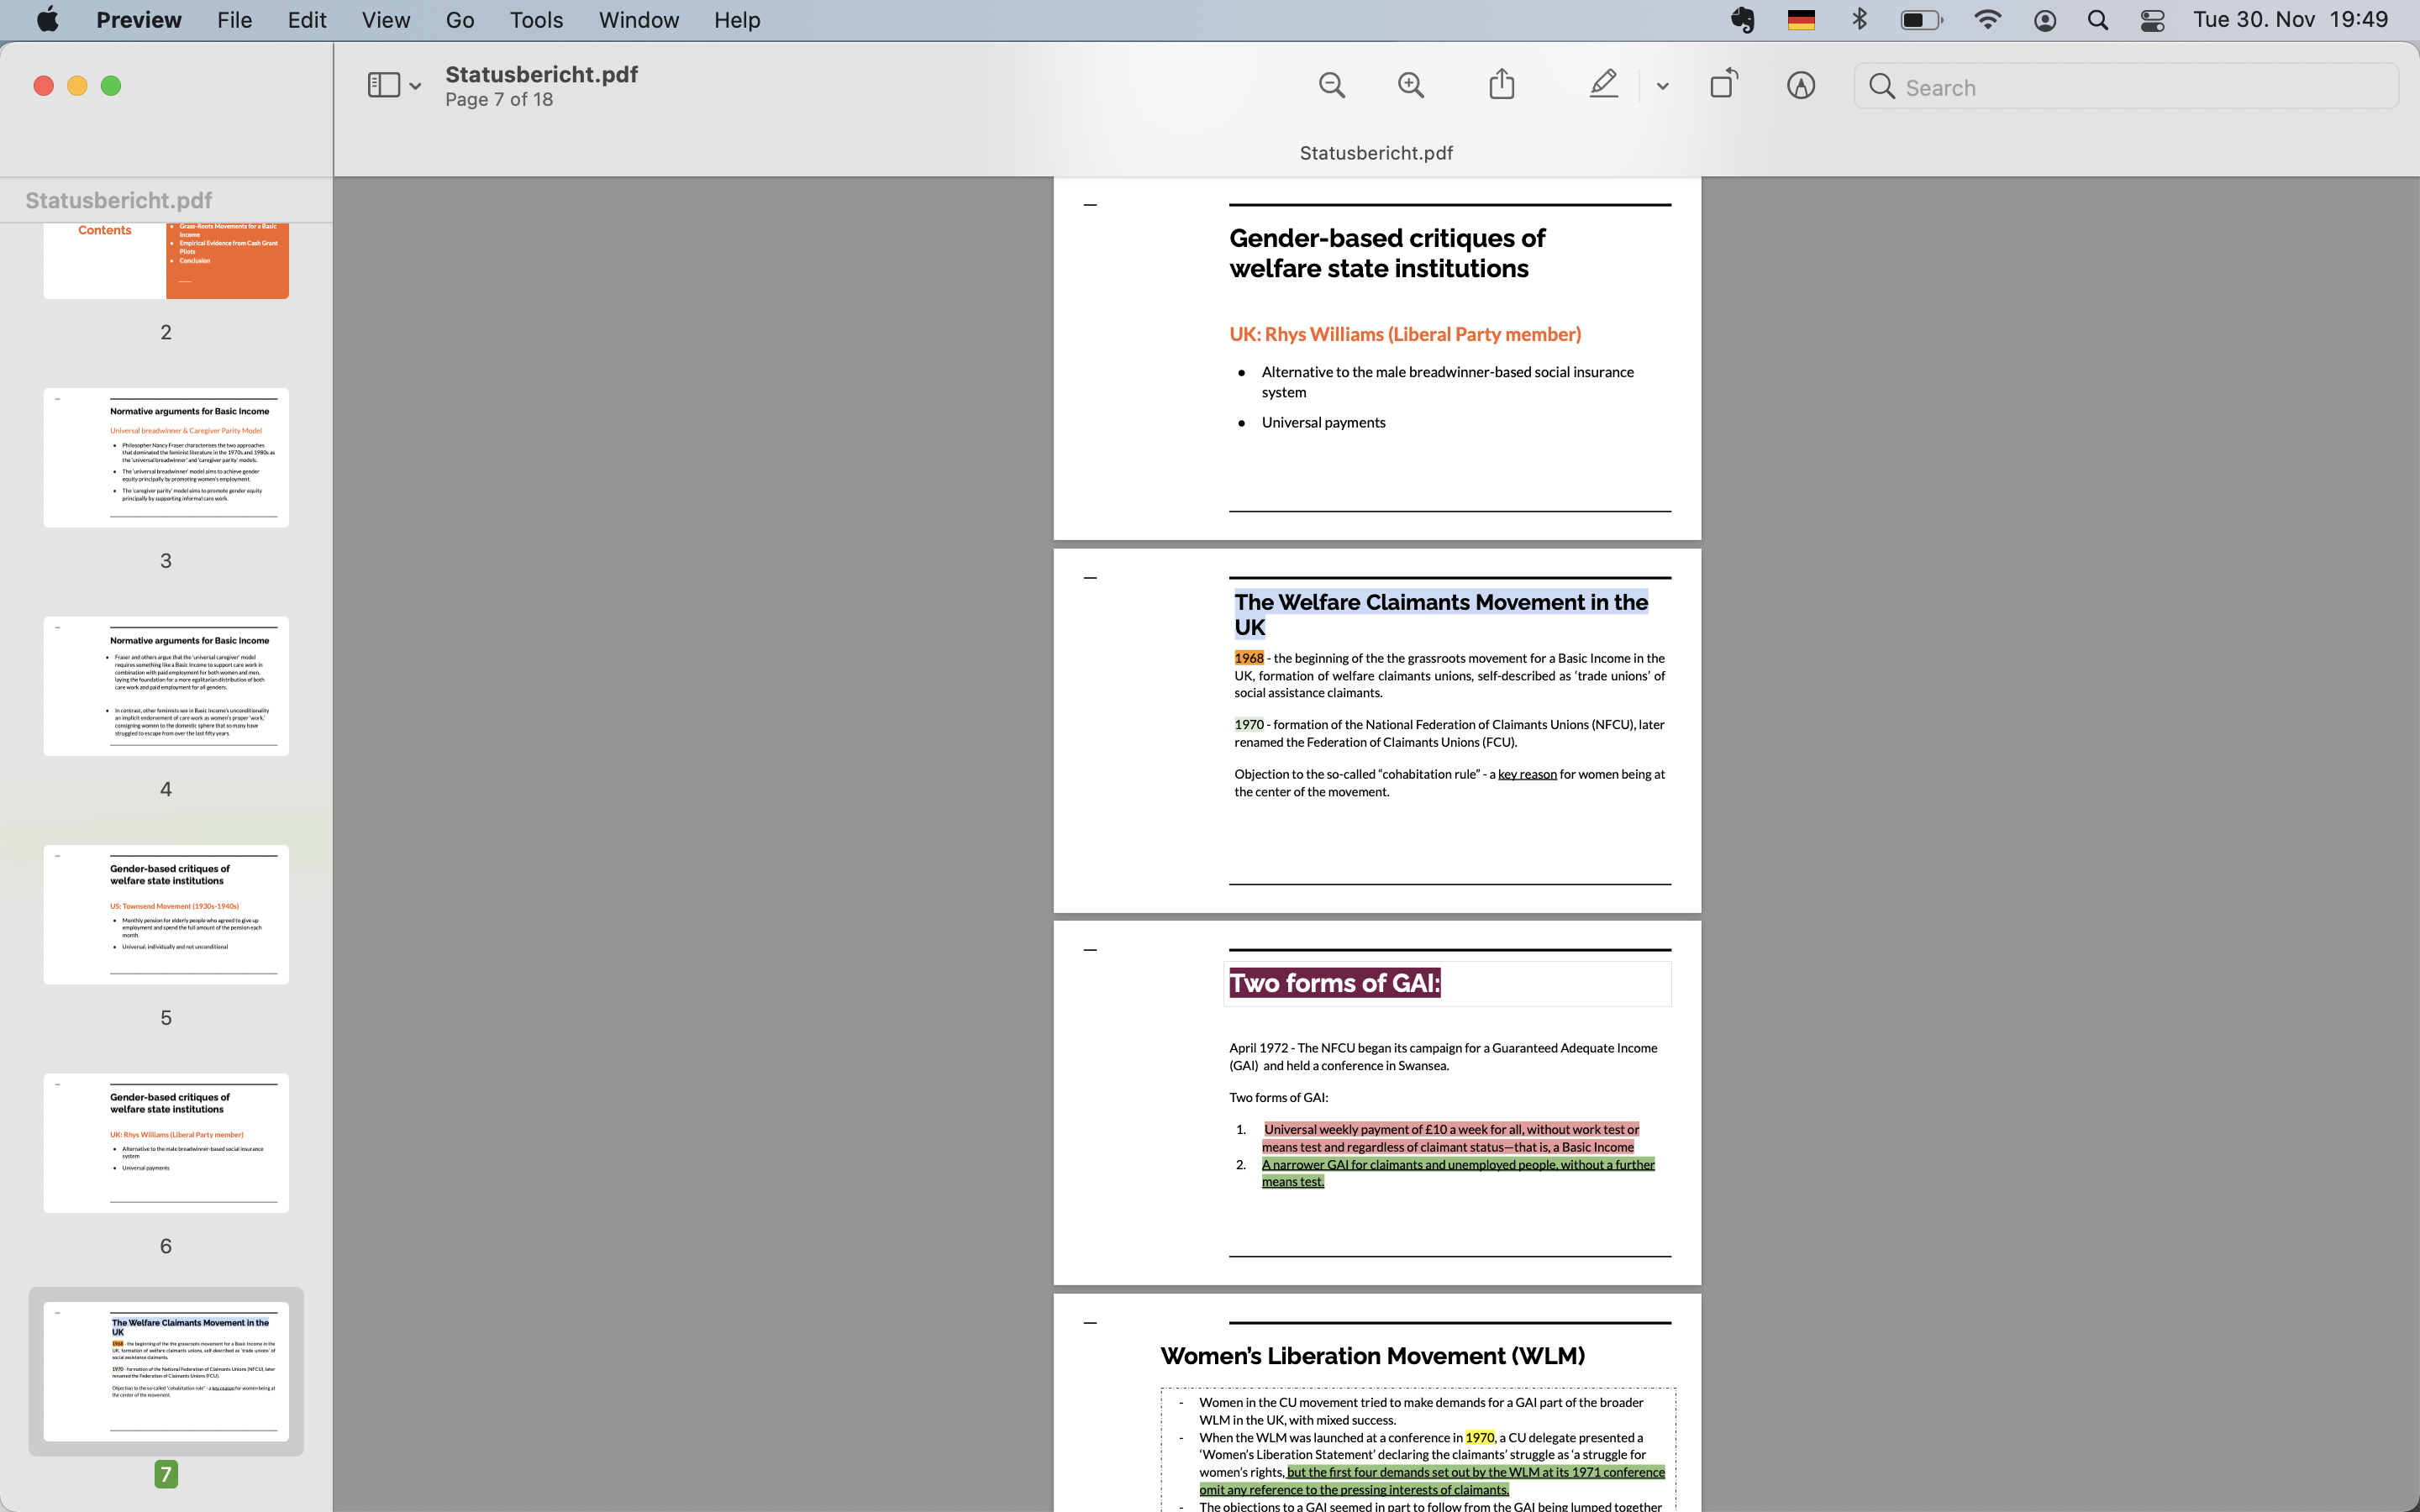Open Bluetooth status menu
Screen dimensions: 2420x1512
tap(1859, 20)
